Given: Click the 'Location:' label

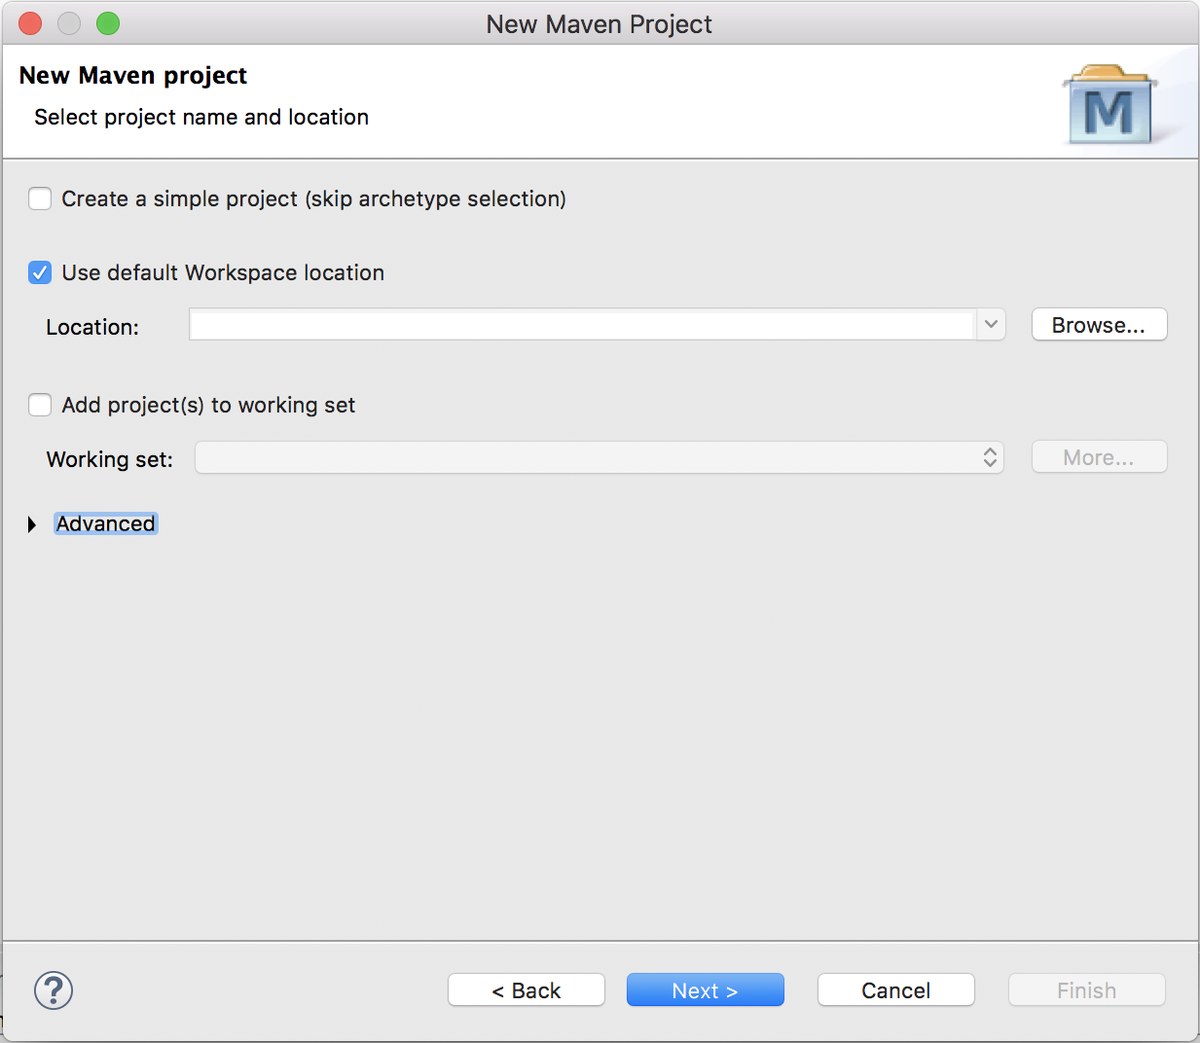Looking at the screenshot, I should point(92,327).
